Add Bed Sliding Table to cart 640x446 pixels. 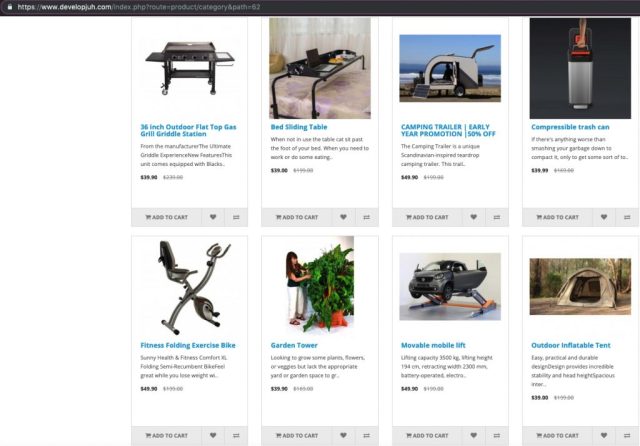point(297,217)
